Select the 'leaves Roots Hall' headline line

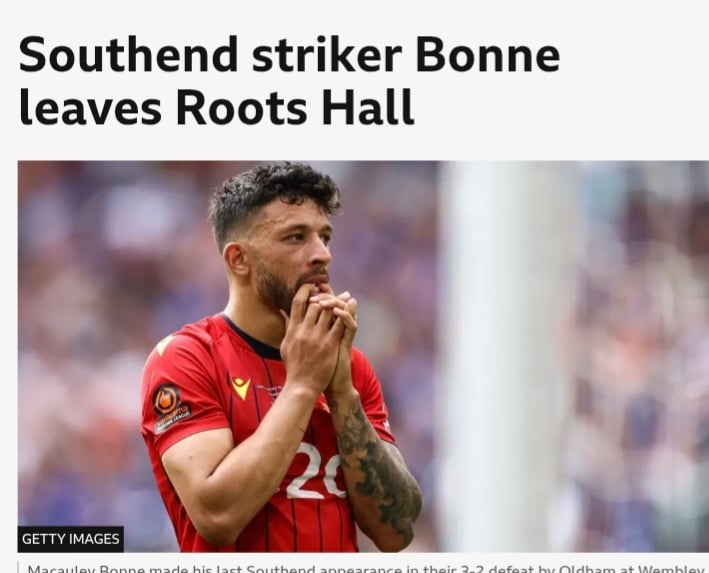coord(216,108)
